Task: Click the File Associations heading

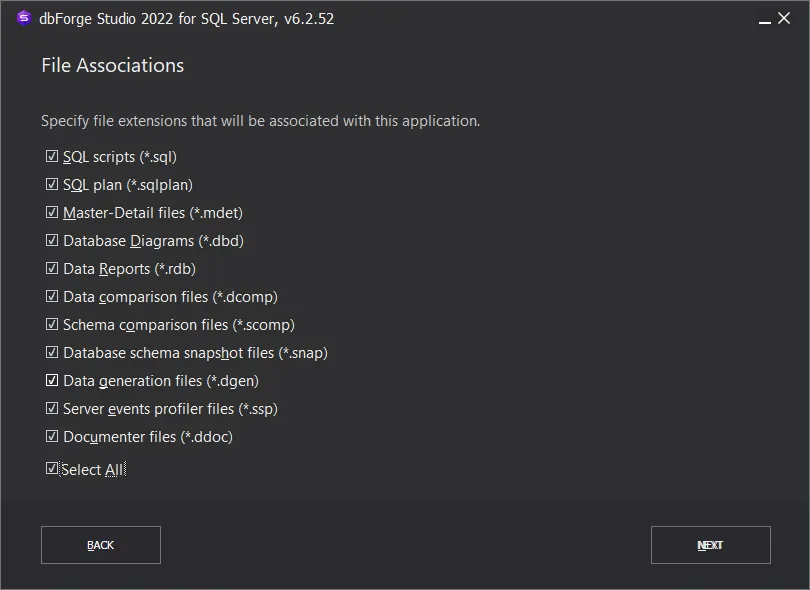Action: pyautogui.click(x=112, y=66)
